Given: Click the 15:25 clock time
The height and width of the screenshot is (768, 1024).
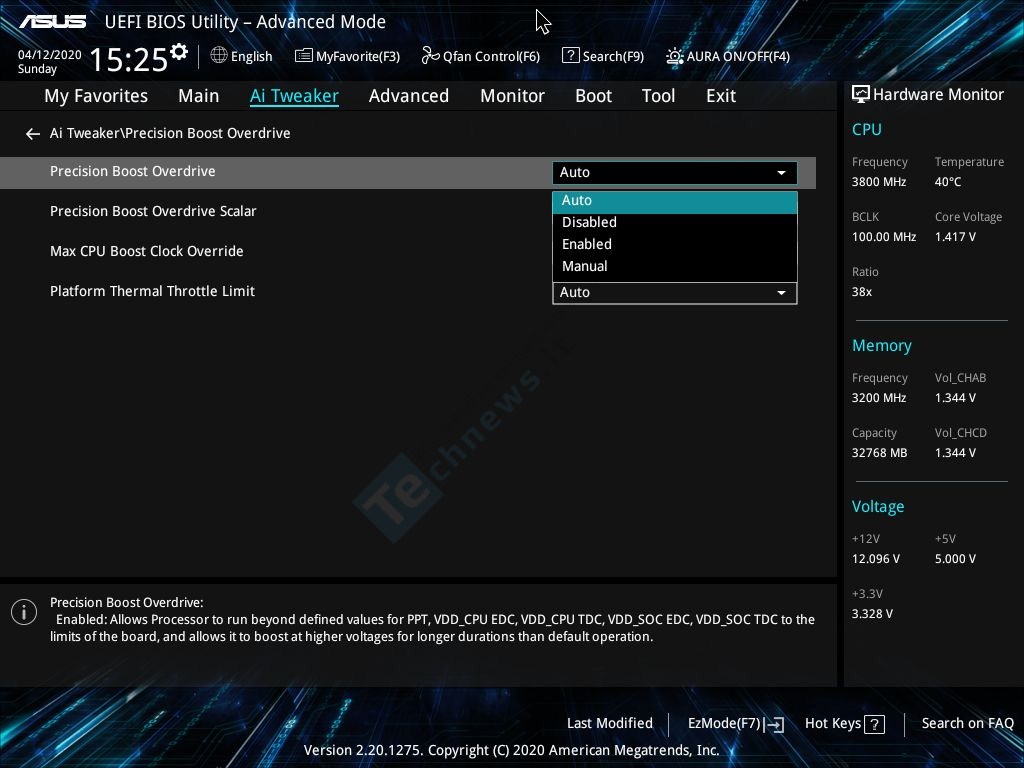Looking at the screenshot, I should point(129,60).
